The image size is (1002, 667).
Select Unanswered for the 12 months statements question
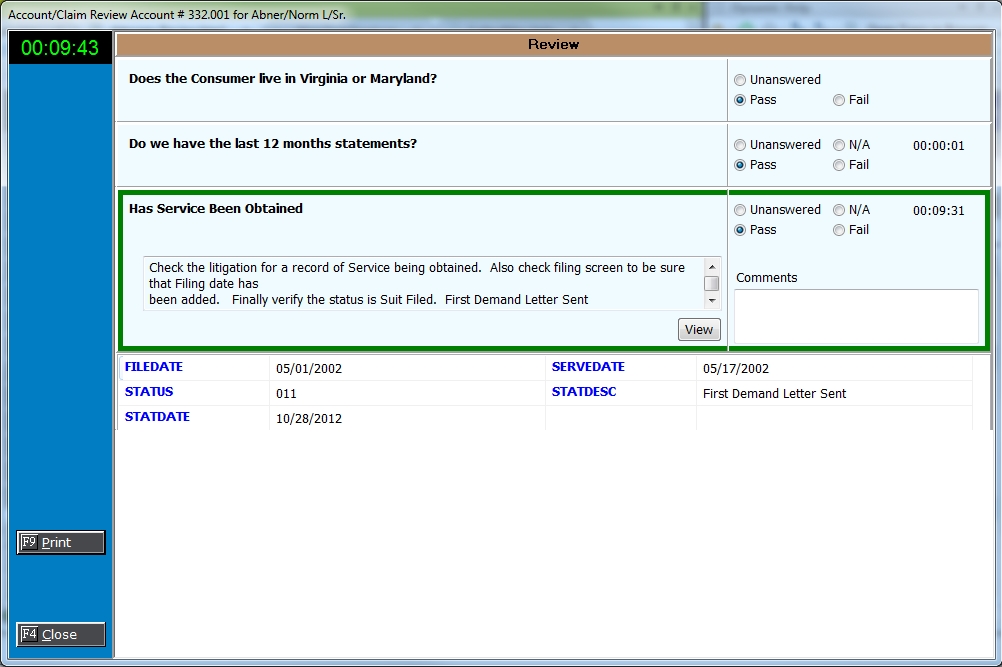pyautogui.click(x=740, y=145)
